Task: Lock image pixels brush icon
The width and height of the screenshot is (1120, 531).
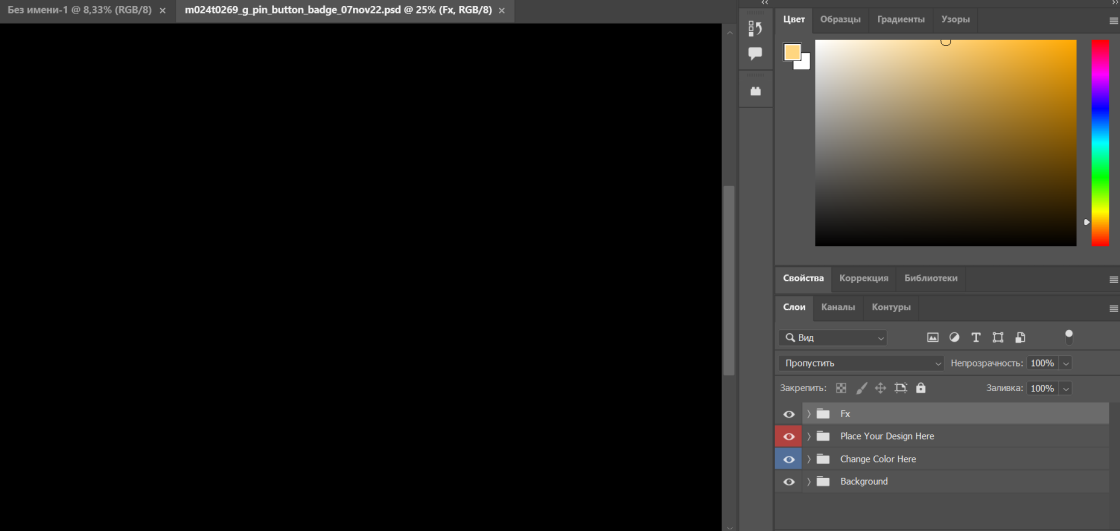Action: coord(861,388)
